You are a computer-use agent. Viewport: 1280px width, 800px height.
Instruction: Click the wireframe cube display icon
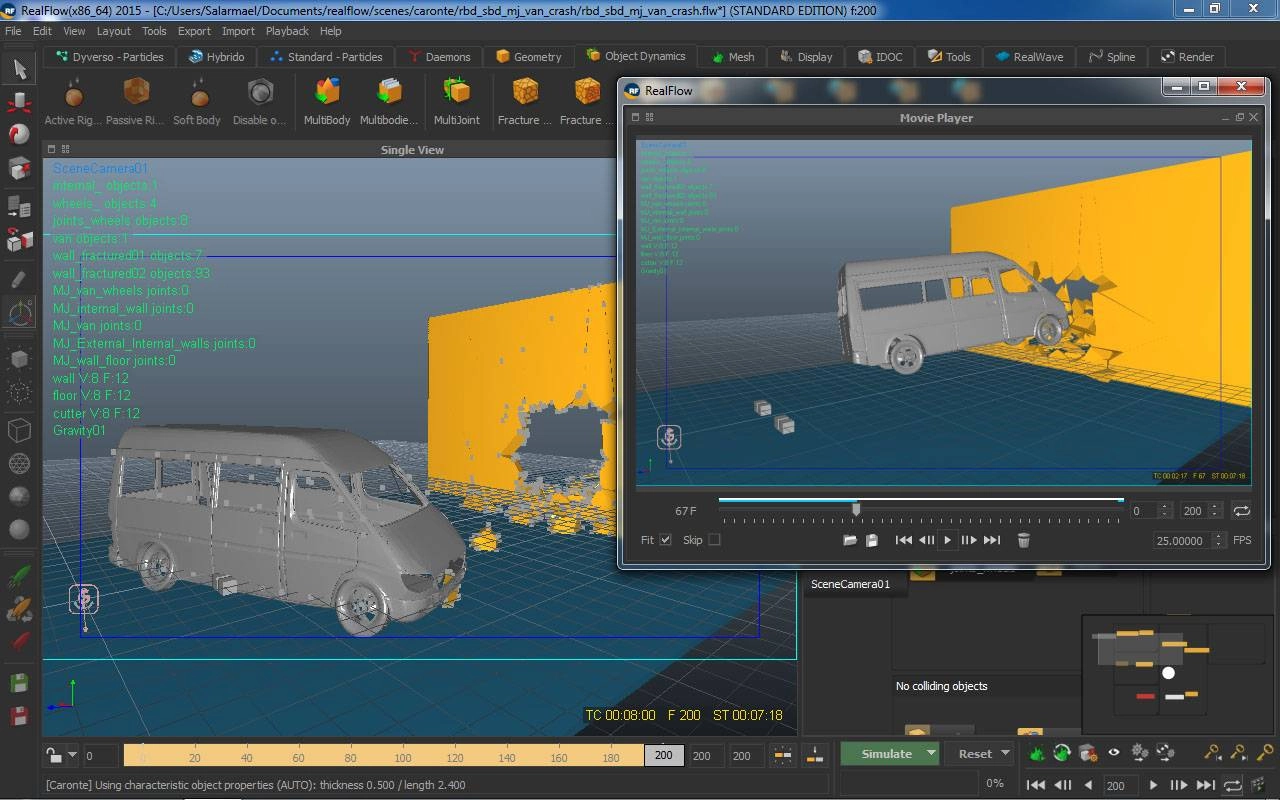tap(19, 430)
